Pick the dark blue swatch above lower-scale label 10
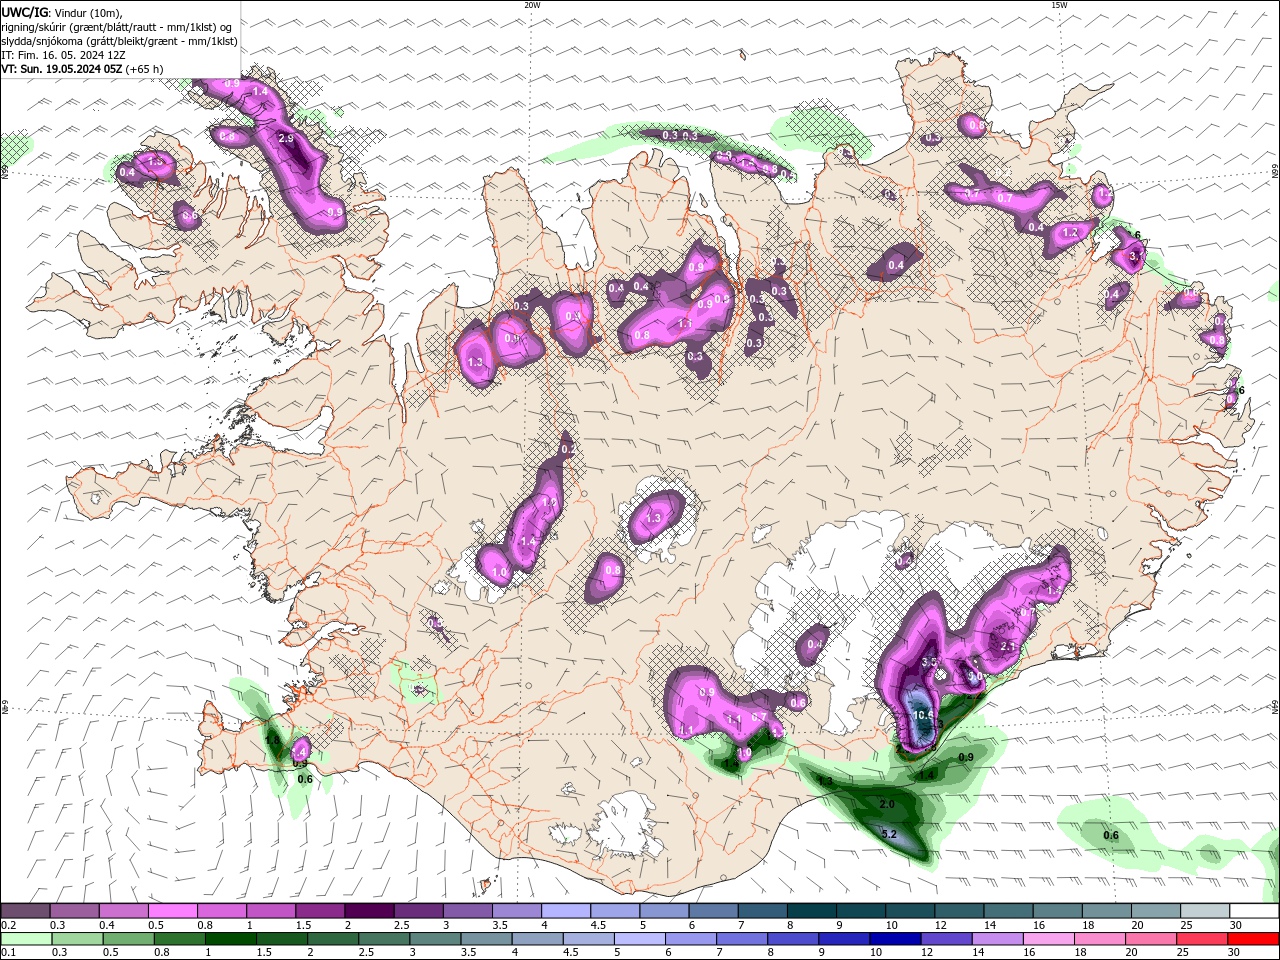The width and height of the screenshot is (1280, 960). pos(894,939)
